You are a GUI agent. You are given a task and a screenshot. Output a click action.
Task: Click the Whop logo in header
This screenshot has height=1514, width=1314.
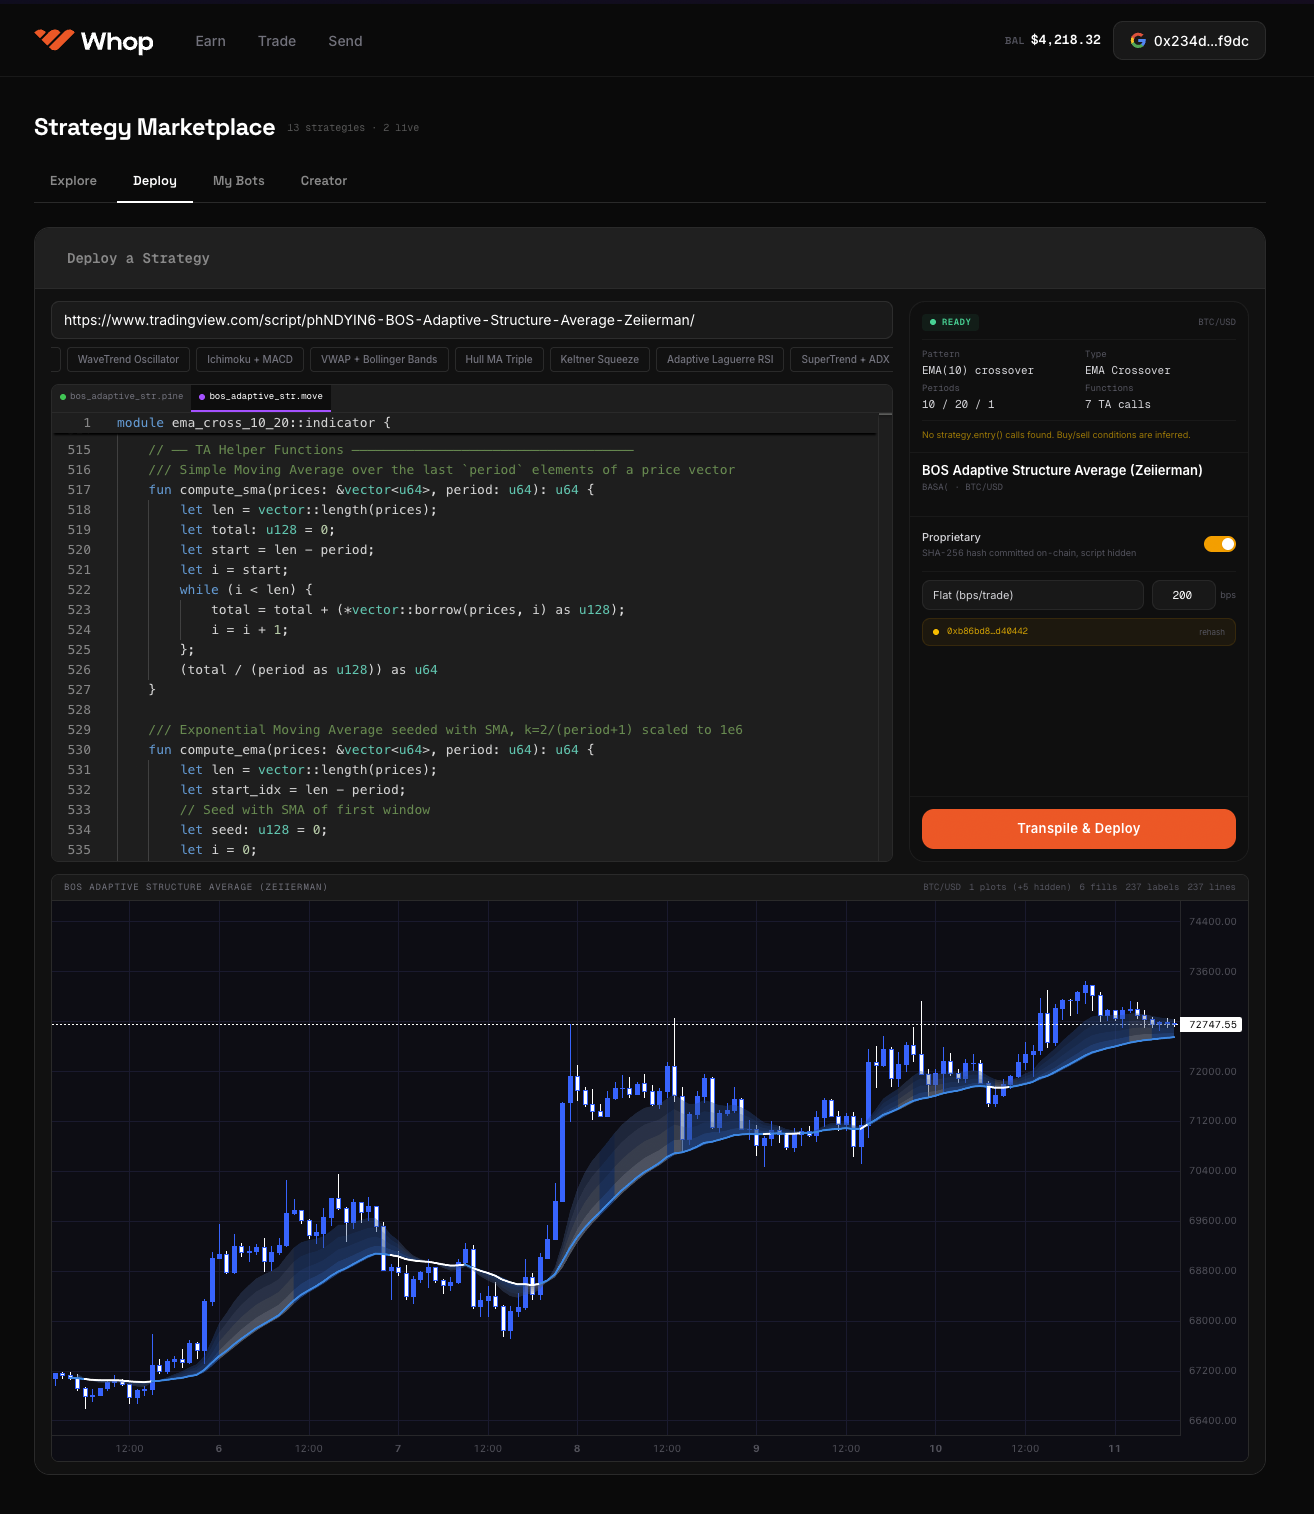(x=94, y=41)
